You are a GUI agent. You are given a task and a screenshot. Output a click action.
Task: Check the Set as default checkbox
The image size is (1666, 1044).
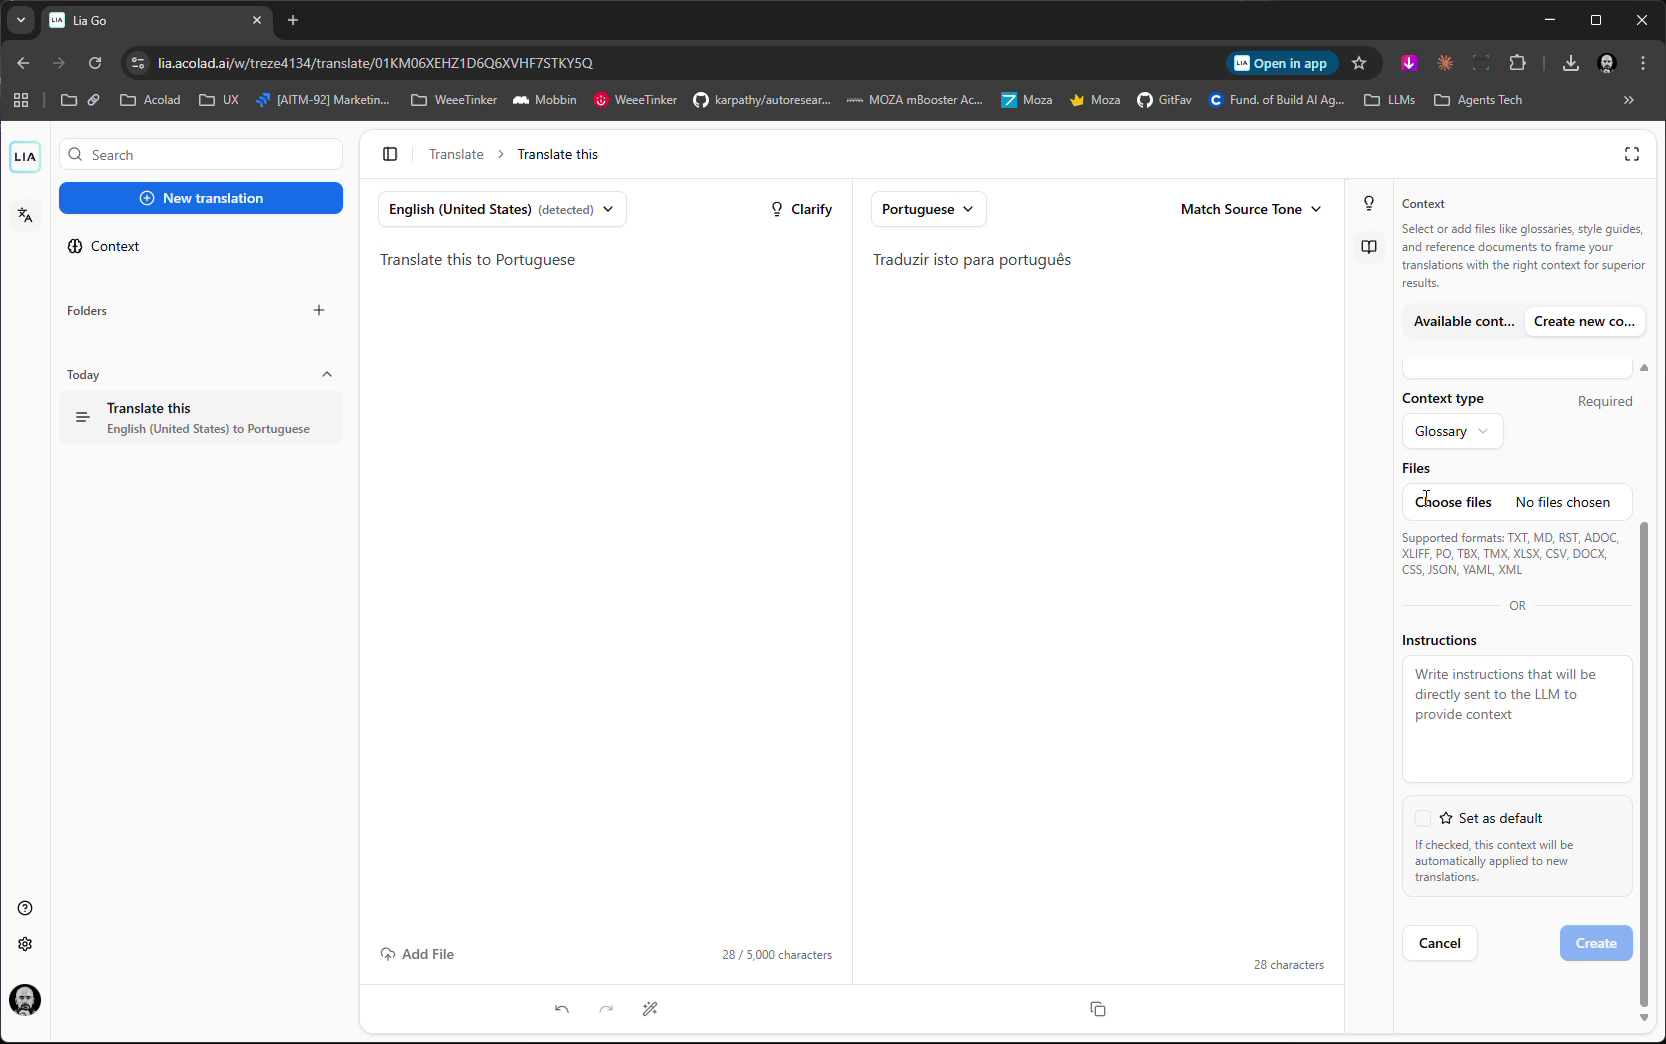coord(1422,818)
